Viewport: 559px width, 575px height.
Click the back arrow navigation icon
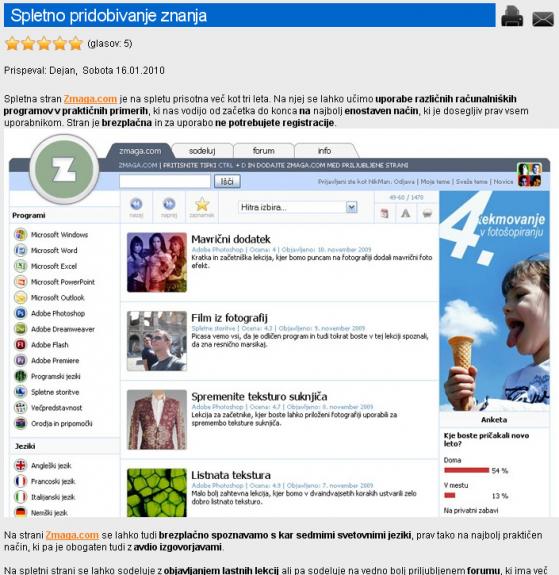pos(136,204)
